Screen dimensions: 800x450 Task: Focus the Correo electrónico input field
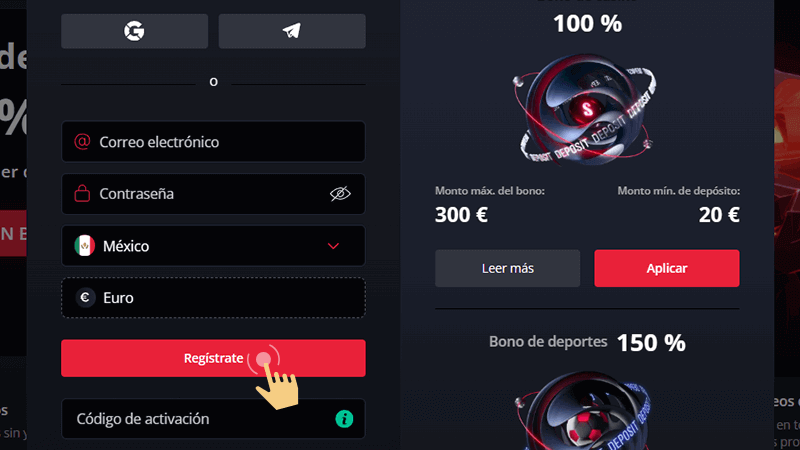click(x=213, y=141)
